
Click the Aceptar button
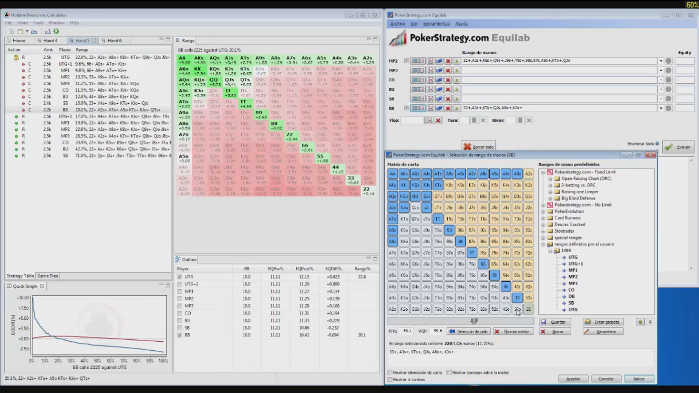click(573, 379)
